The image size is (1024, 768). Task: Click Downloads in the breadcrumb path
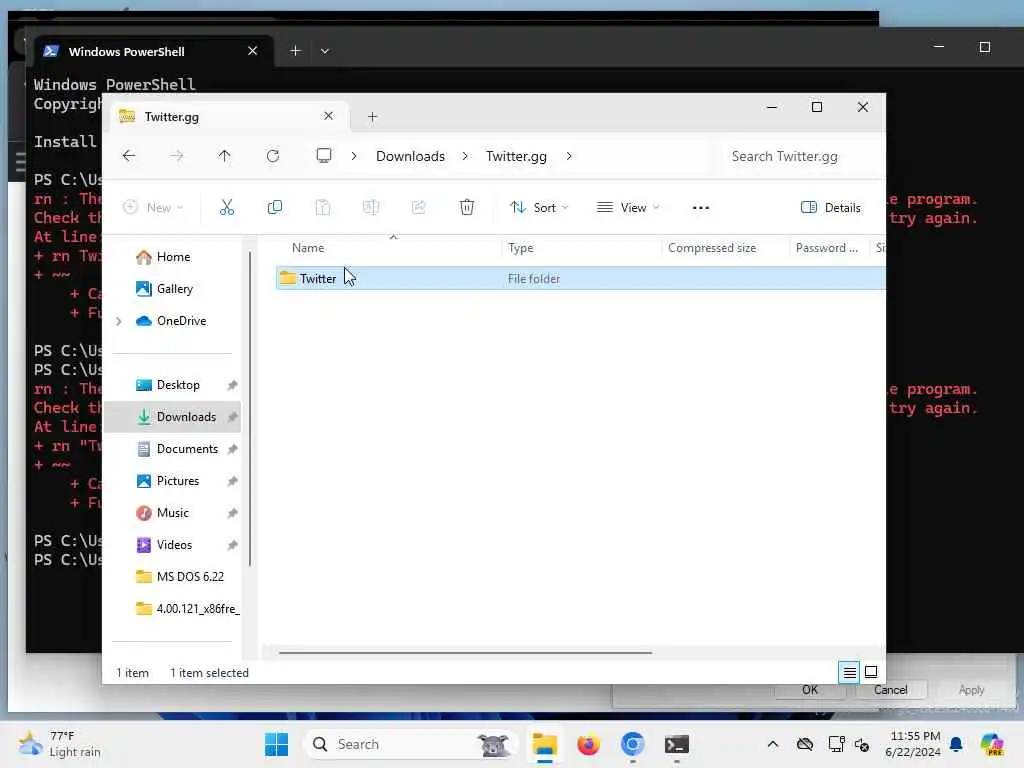click(x=410, y=156)
